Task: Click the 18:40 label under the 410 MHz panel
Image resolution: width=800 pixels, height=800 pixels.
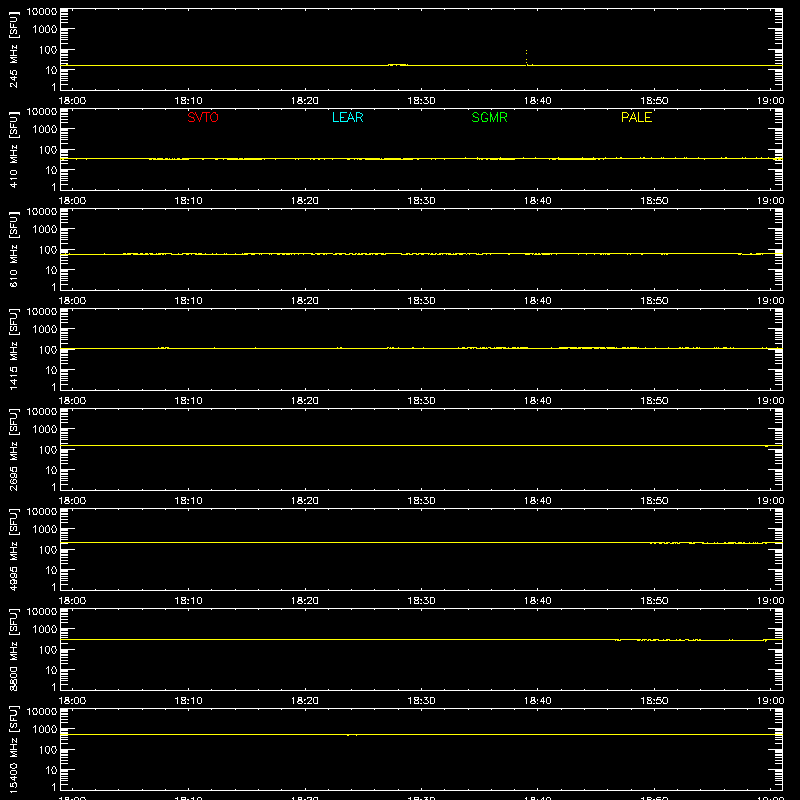Action: pos(537,201)
